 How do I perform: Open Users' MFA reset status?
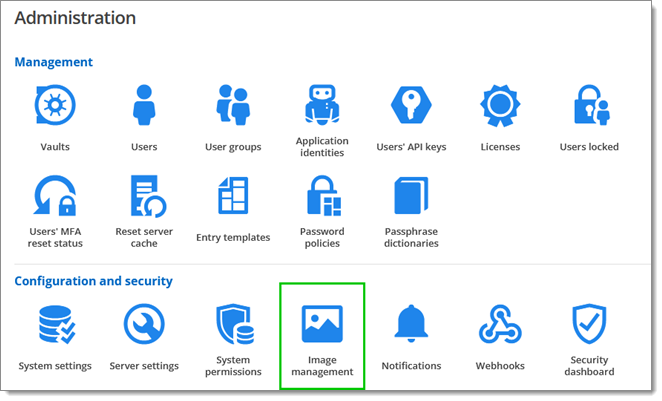[x=55, y=196]
